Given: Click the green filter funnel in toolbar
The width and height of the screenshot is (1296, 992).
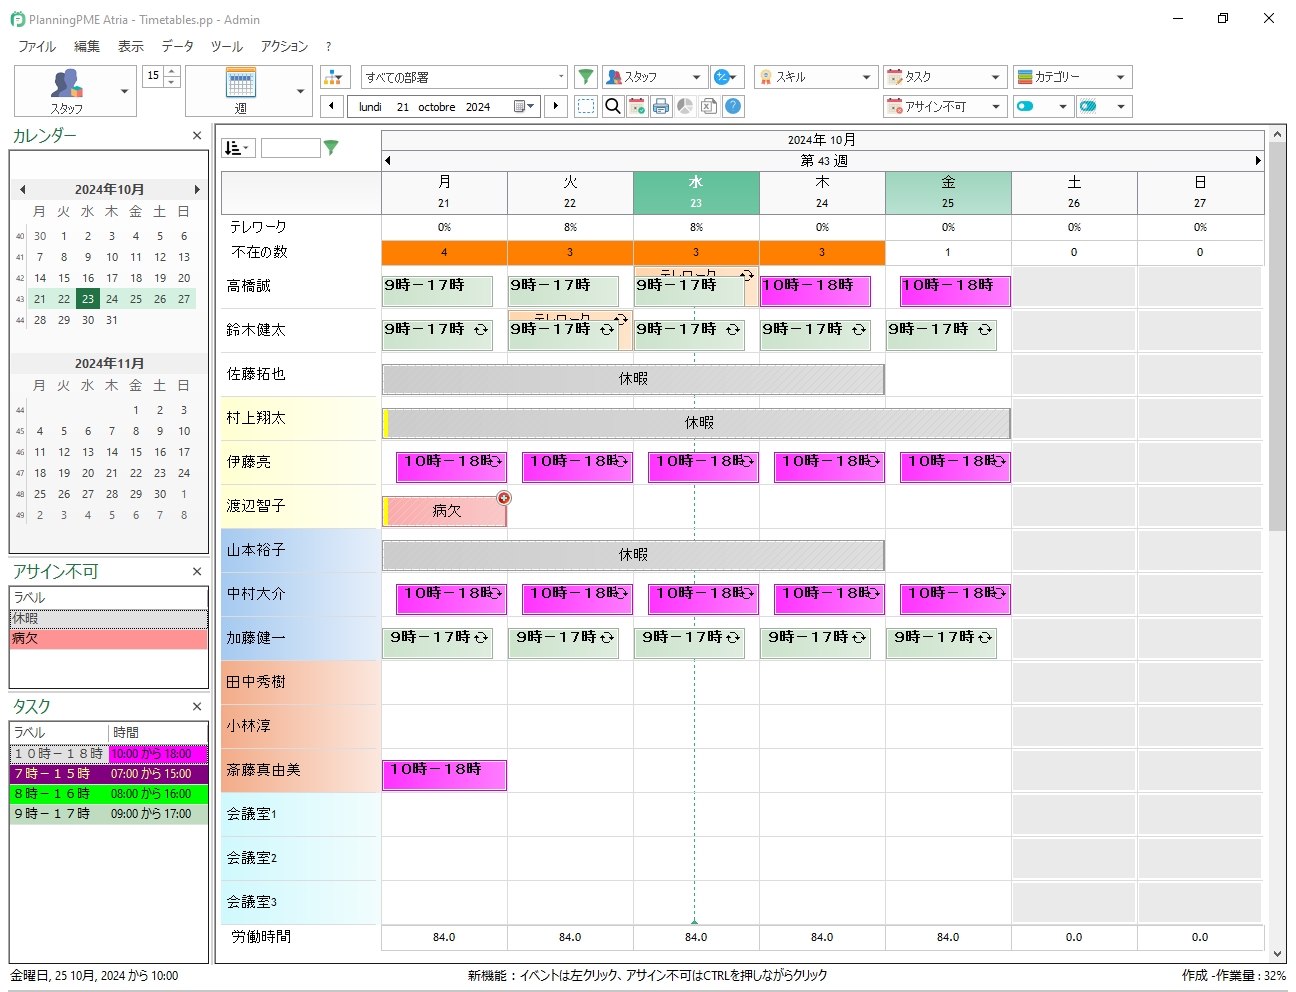Looking at the screenshot, I should coord(586,77).
